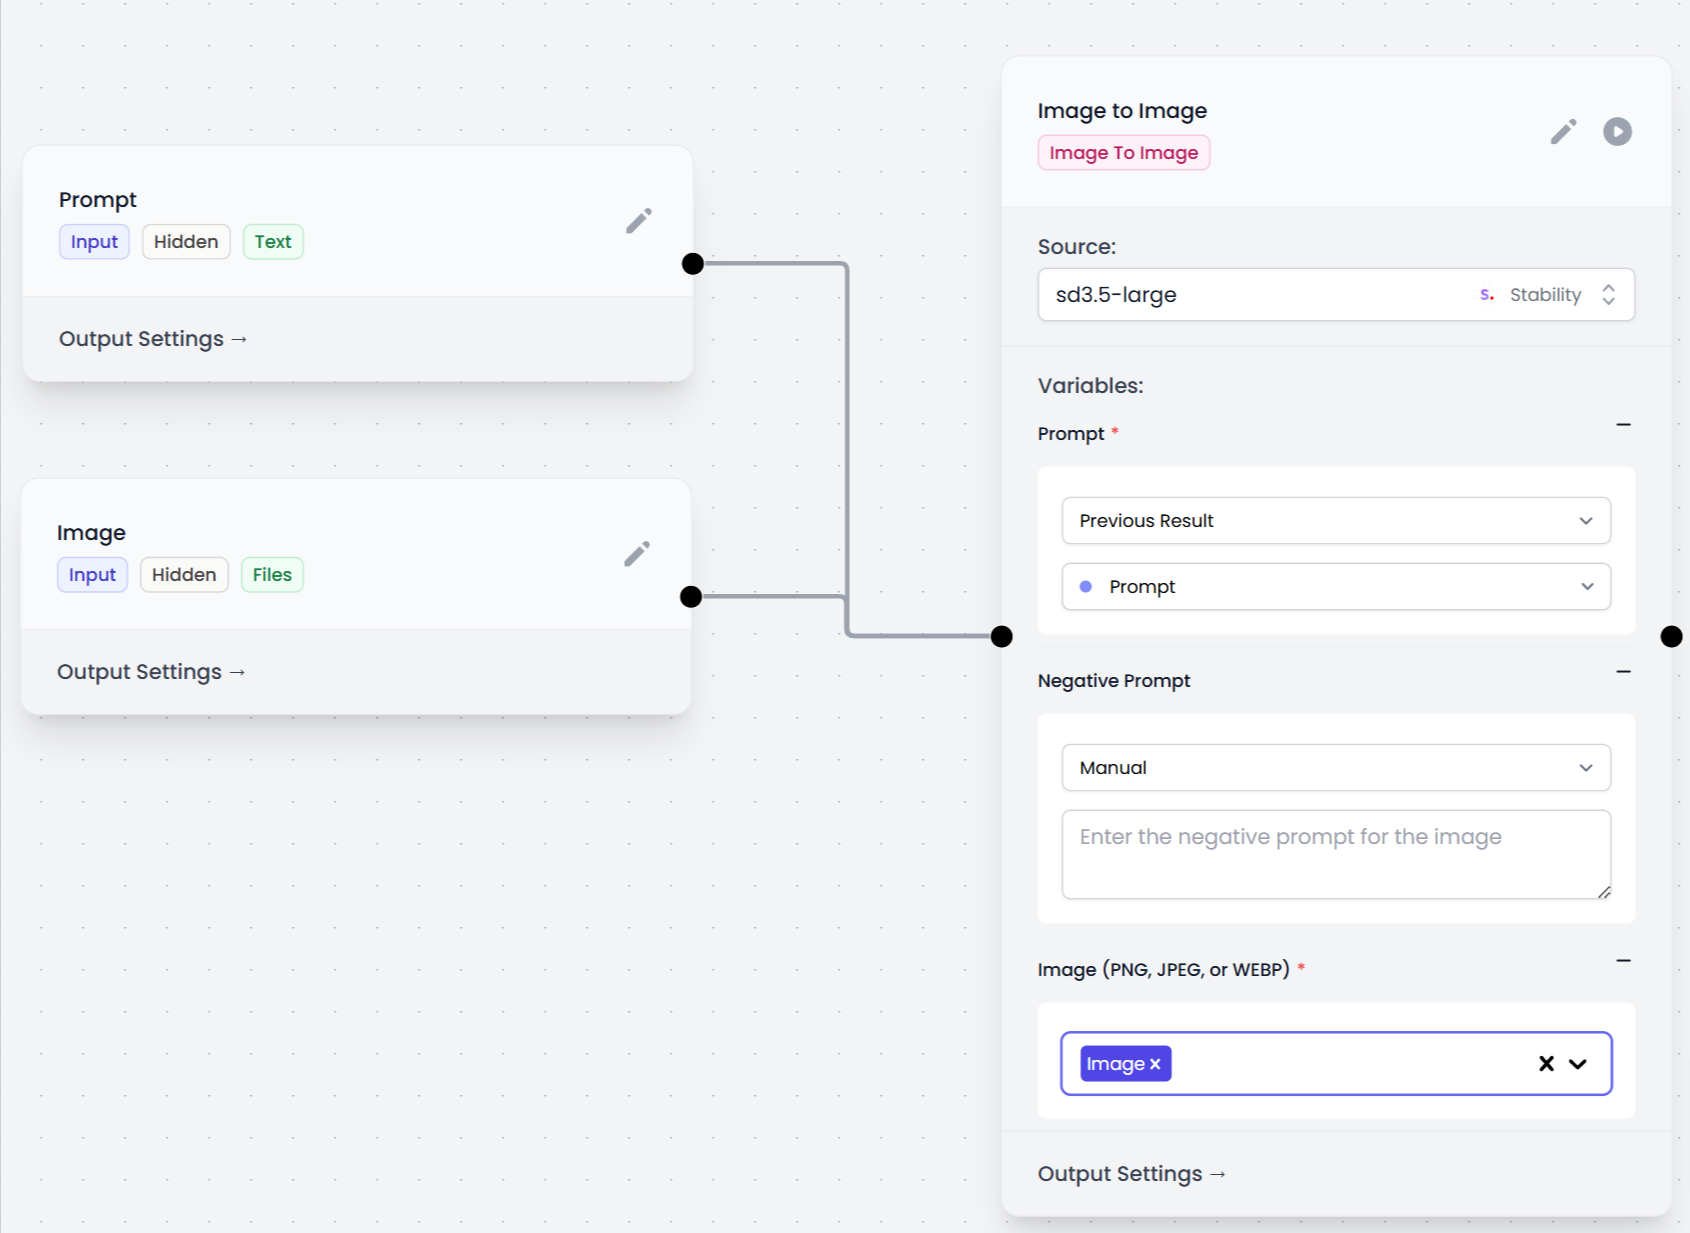Remove the Image tag from file selector
The height and width of the screenshot is (1233, 1690).
click(1155, 1064)
